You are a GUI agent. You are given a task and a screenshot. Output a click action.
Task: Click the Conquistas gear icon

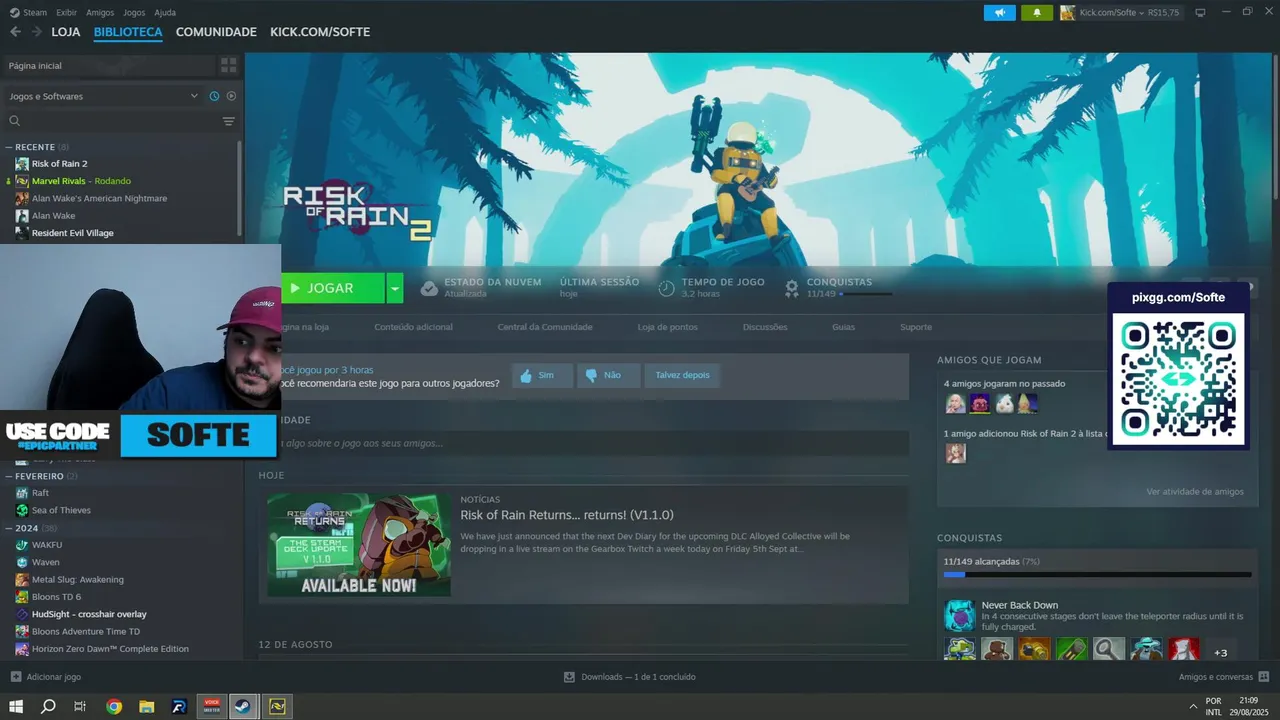pos(792,288)
